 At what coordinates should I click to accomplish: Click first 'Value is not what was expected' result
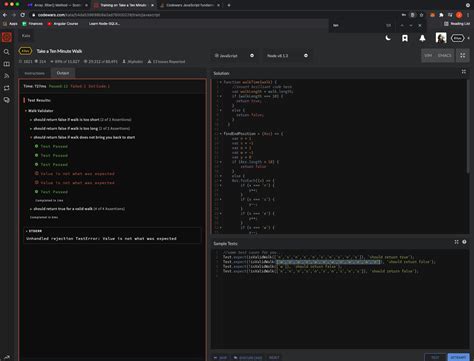click(x=75, y=174)
